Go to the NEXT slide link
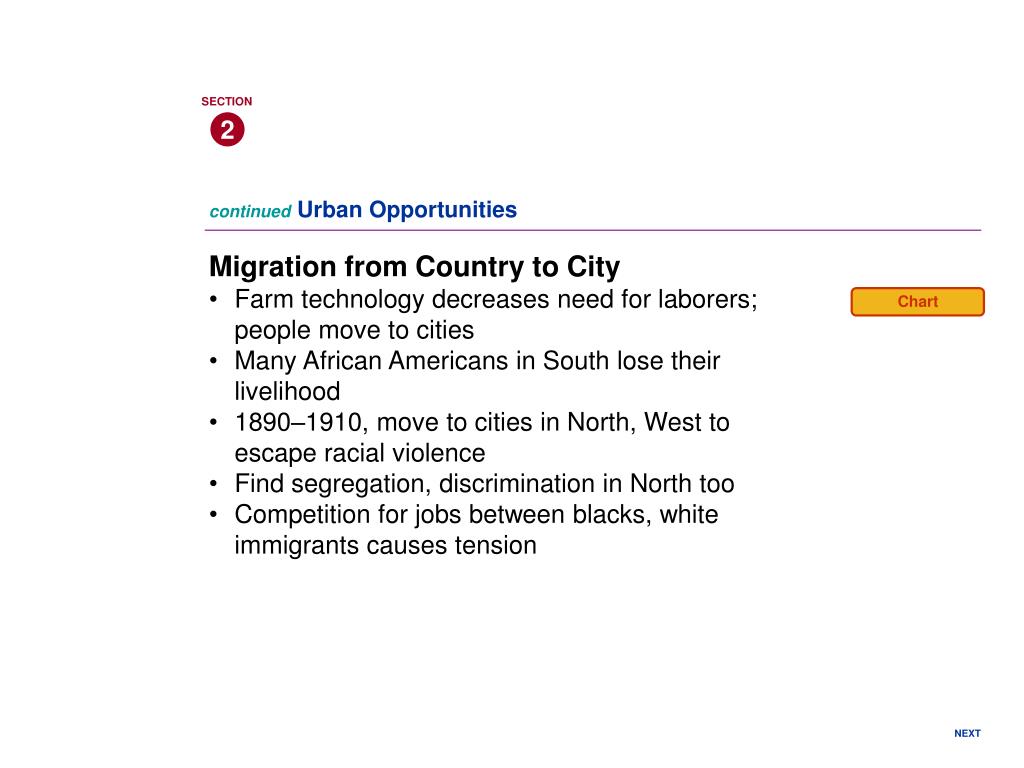 pos(967,733)
